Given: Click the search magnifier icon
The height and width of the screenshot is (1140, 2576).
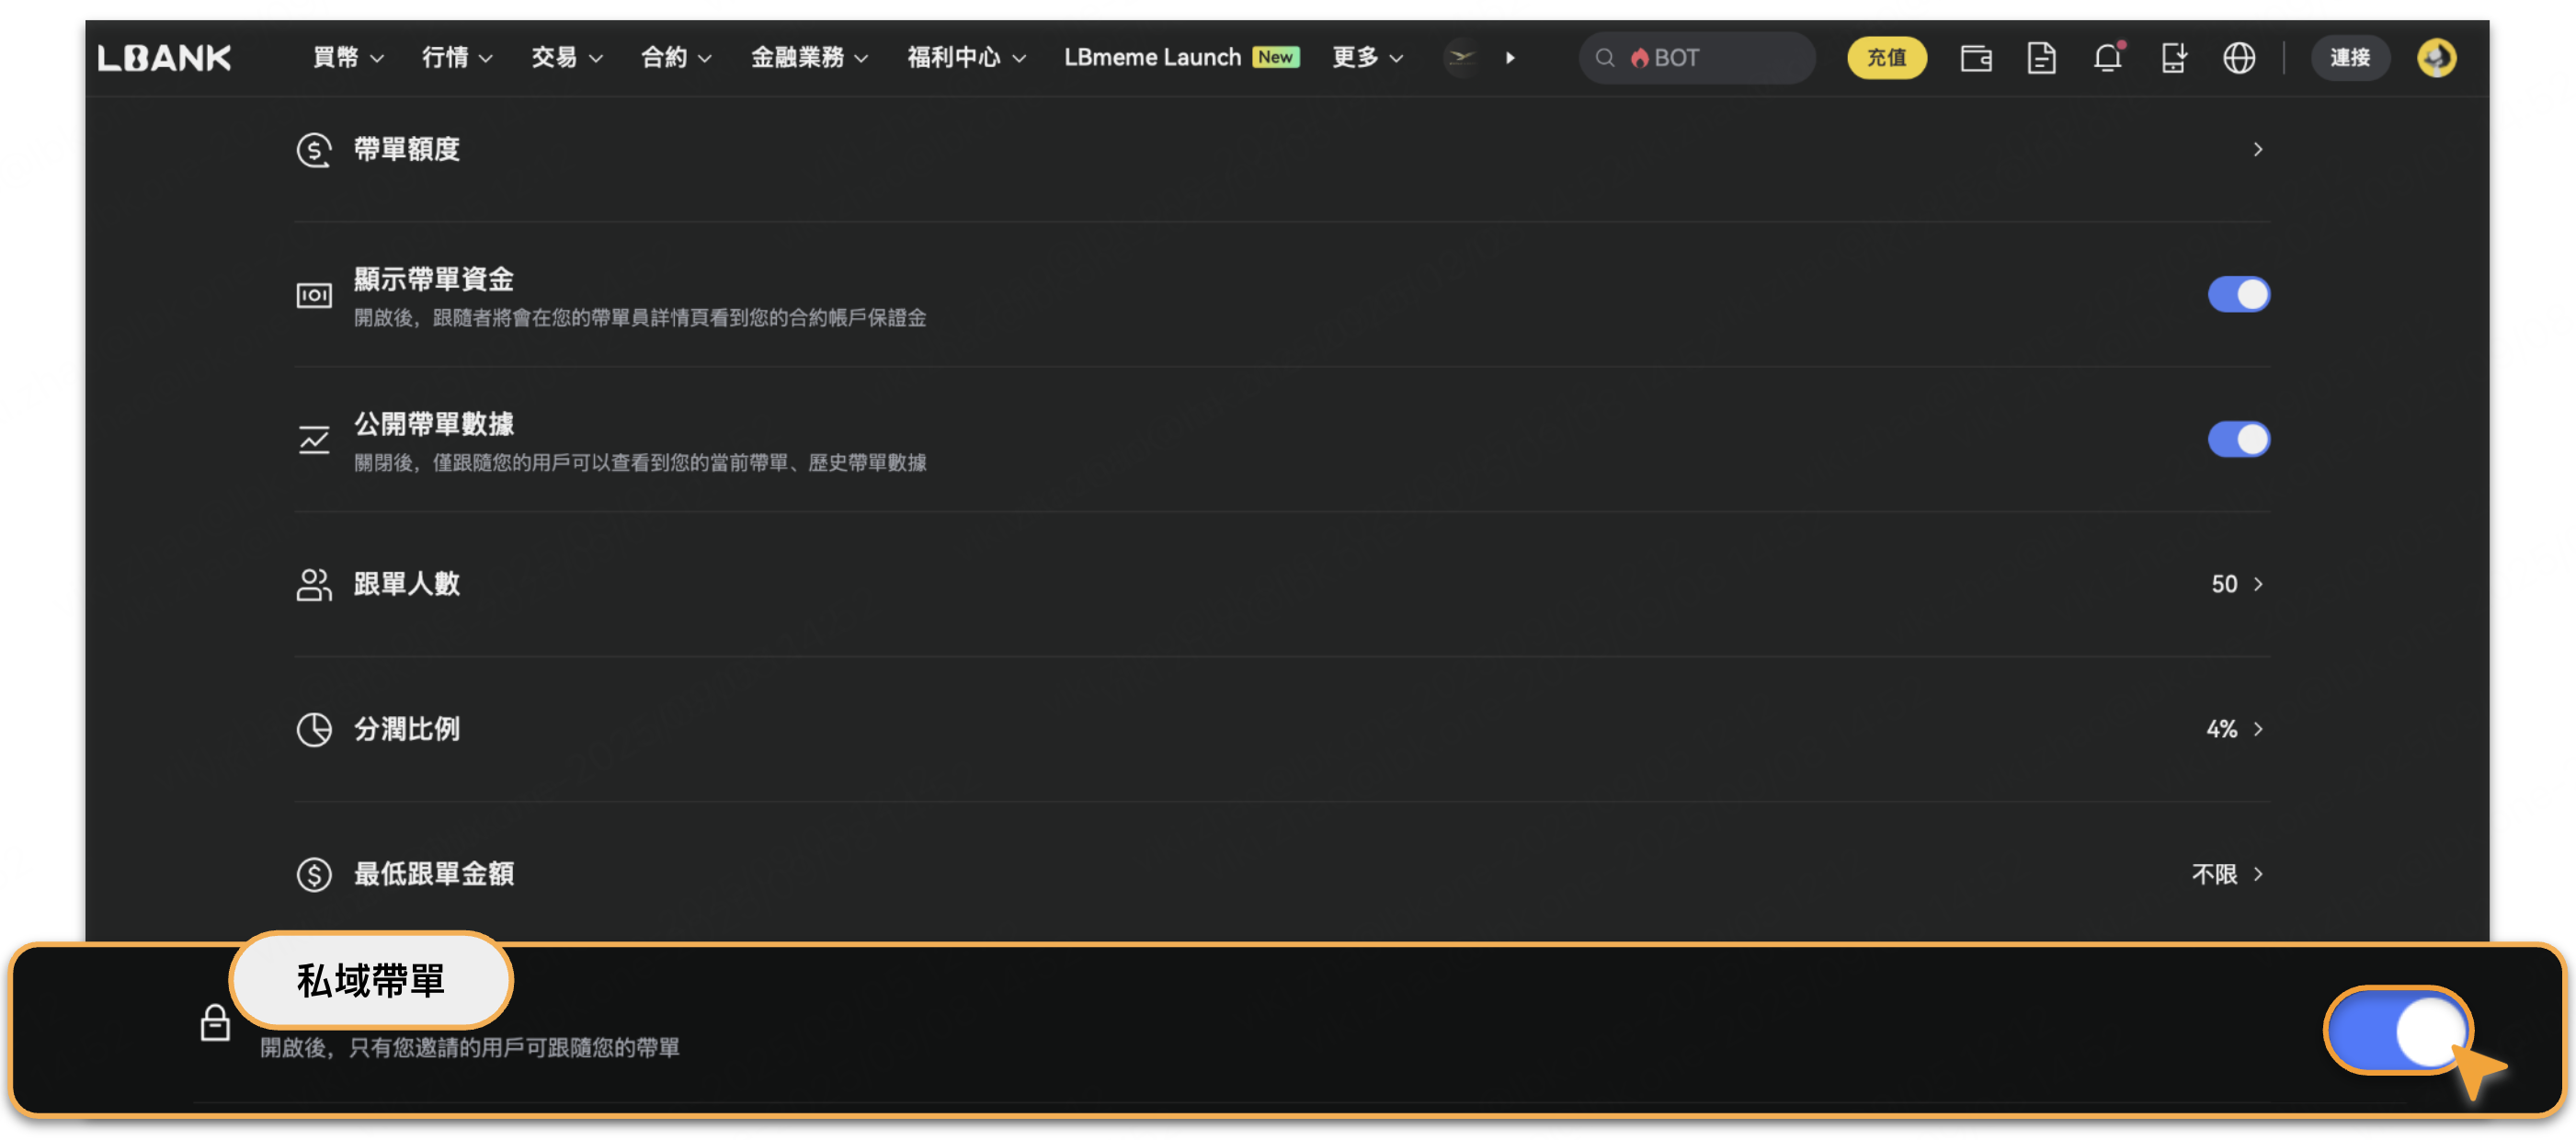Looking at the screenshot, I should click(1605, 58).
